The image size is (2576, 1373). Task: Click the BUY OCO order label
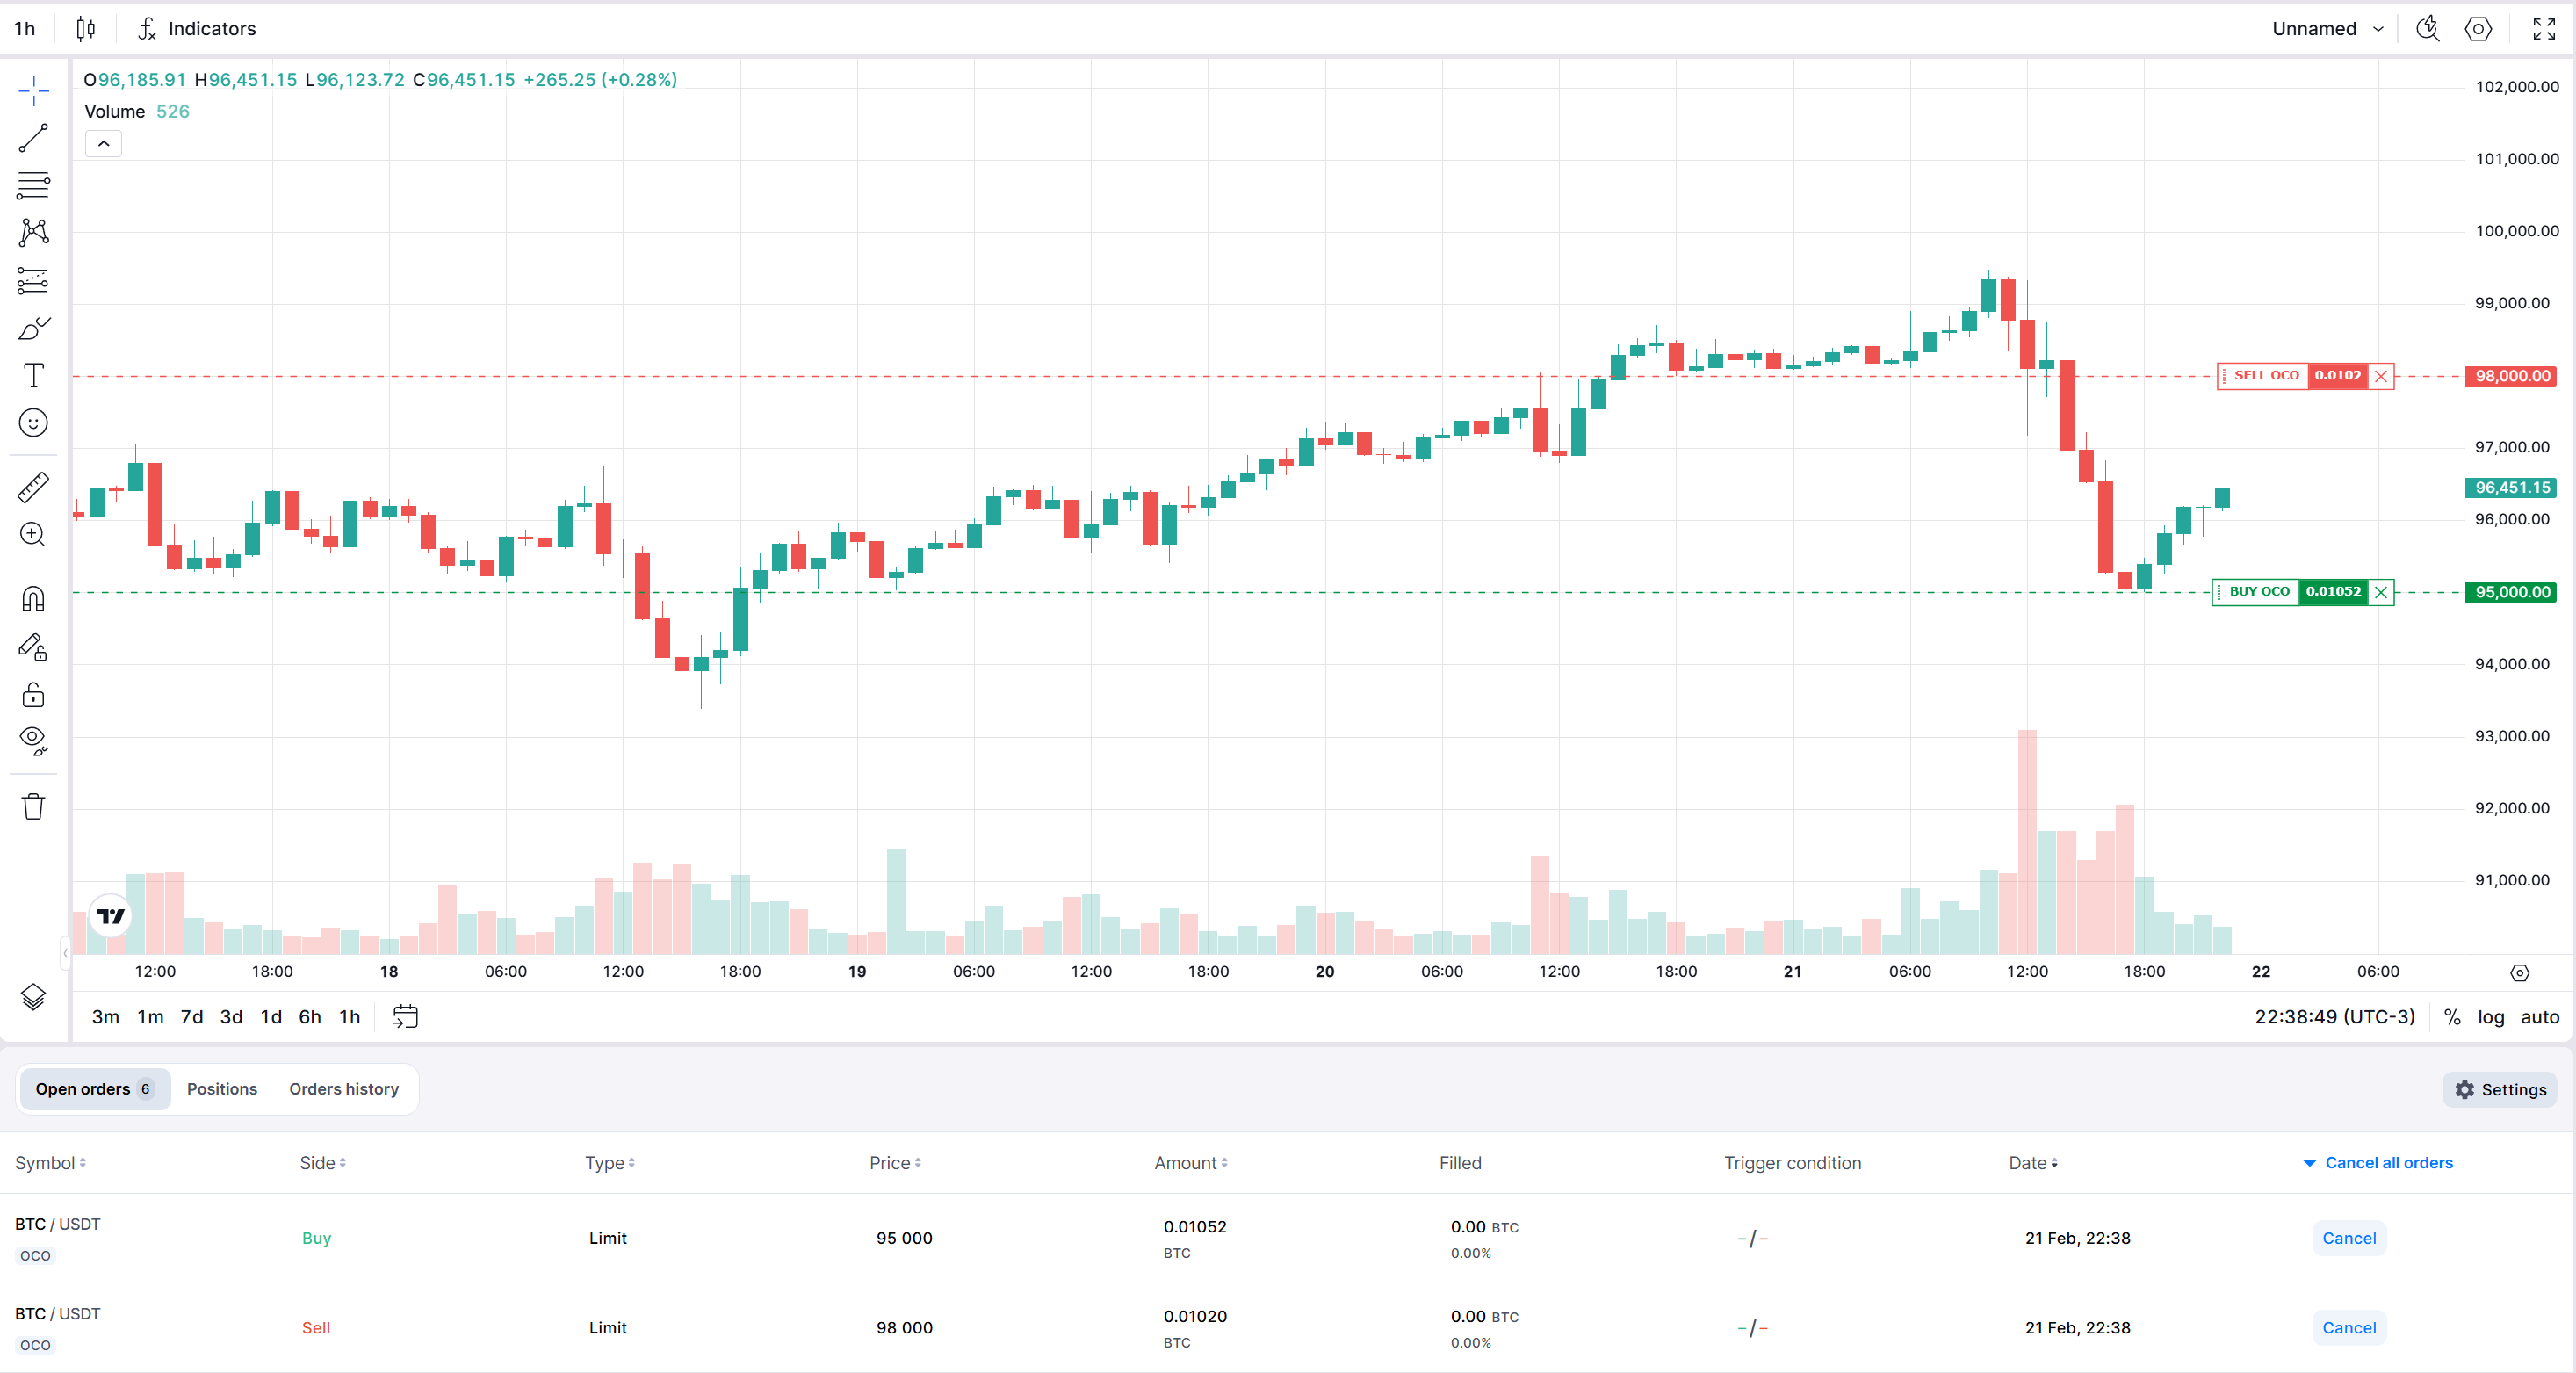point(2258,592)
